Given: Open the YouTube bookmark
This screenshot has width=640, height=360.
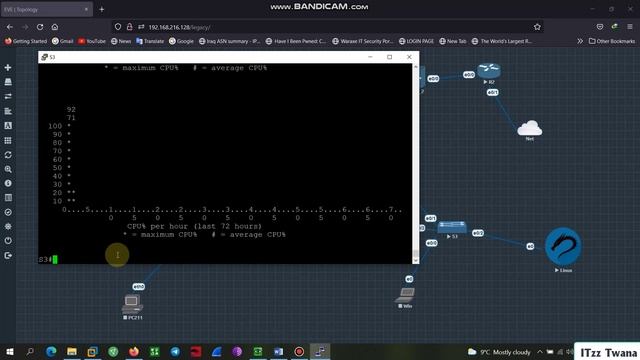Looking at the screenshot, I should pyautogui.click(x=91, y=41).
